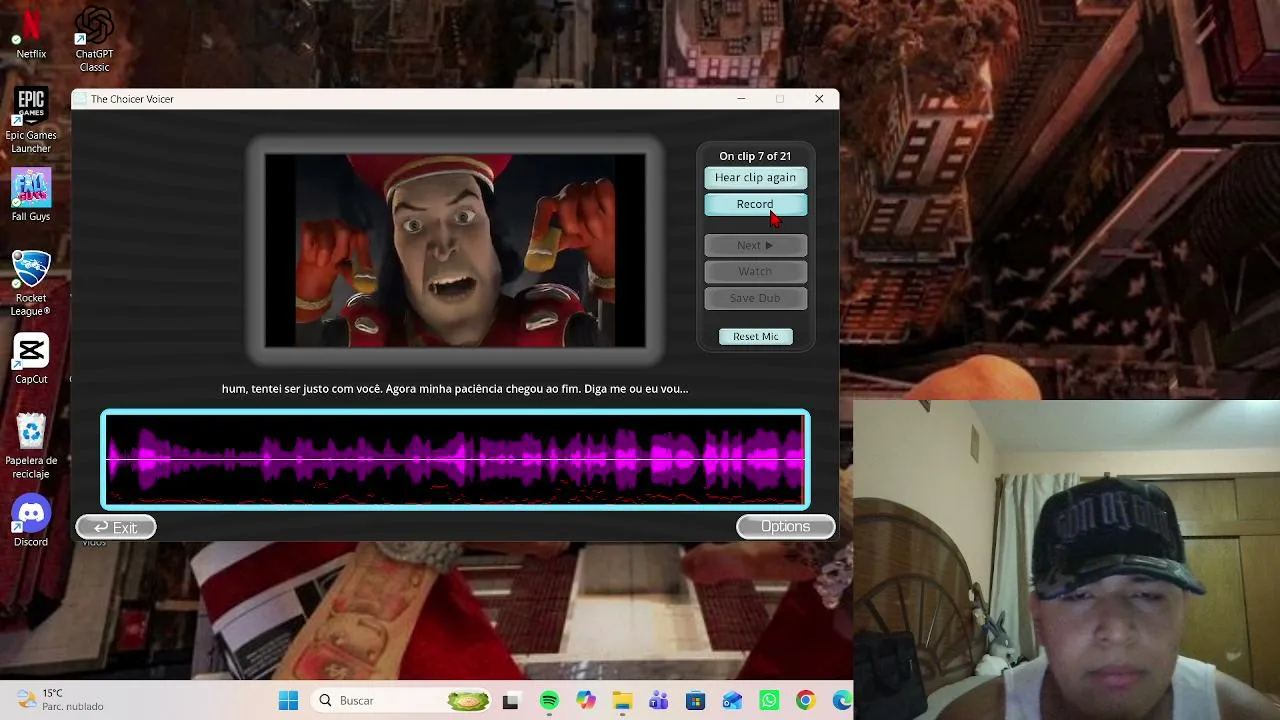
Task: Open ChatGPT Classic desktop shortcut
Action: pos(94,39)
